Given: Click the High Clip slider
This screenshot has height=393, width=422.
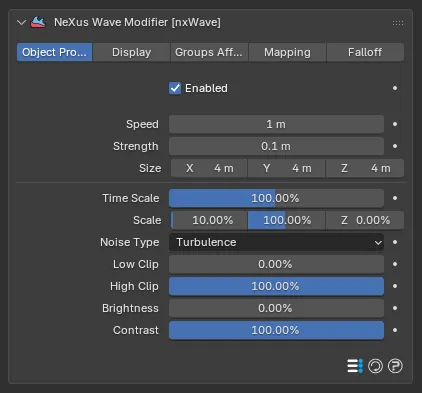Looking at the screenshot, I should pyautogui.click(x=276, y=286).
